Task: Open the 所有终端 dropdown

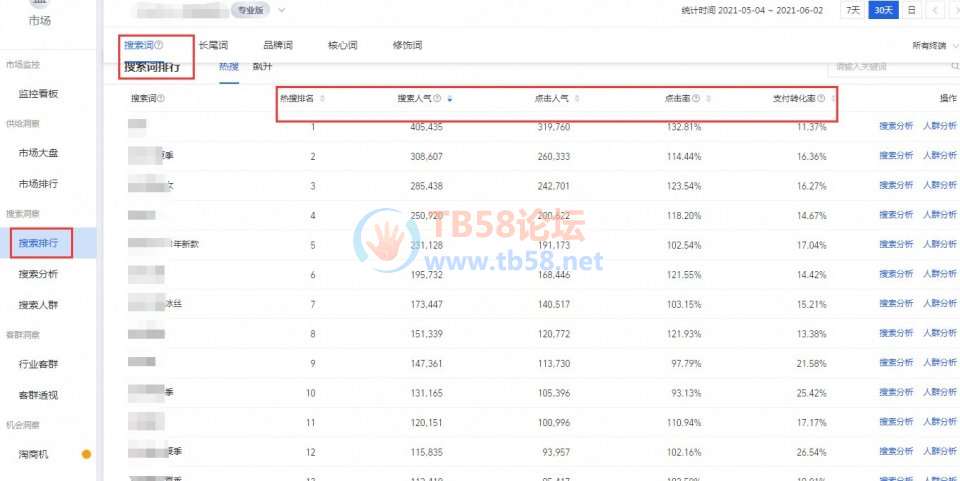Action: click(935, 46)
